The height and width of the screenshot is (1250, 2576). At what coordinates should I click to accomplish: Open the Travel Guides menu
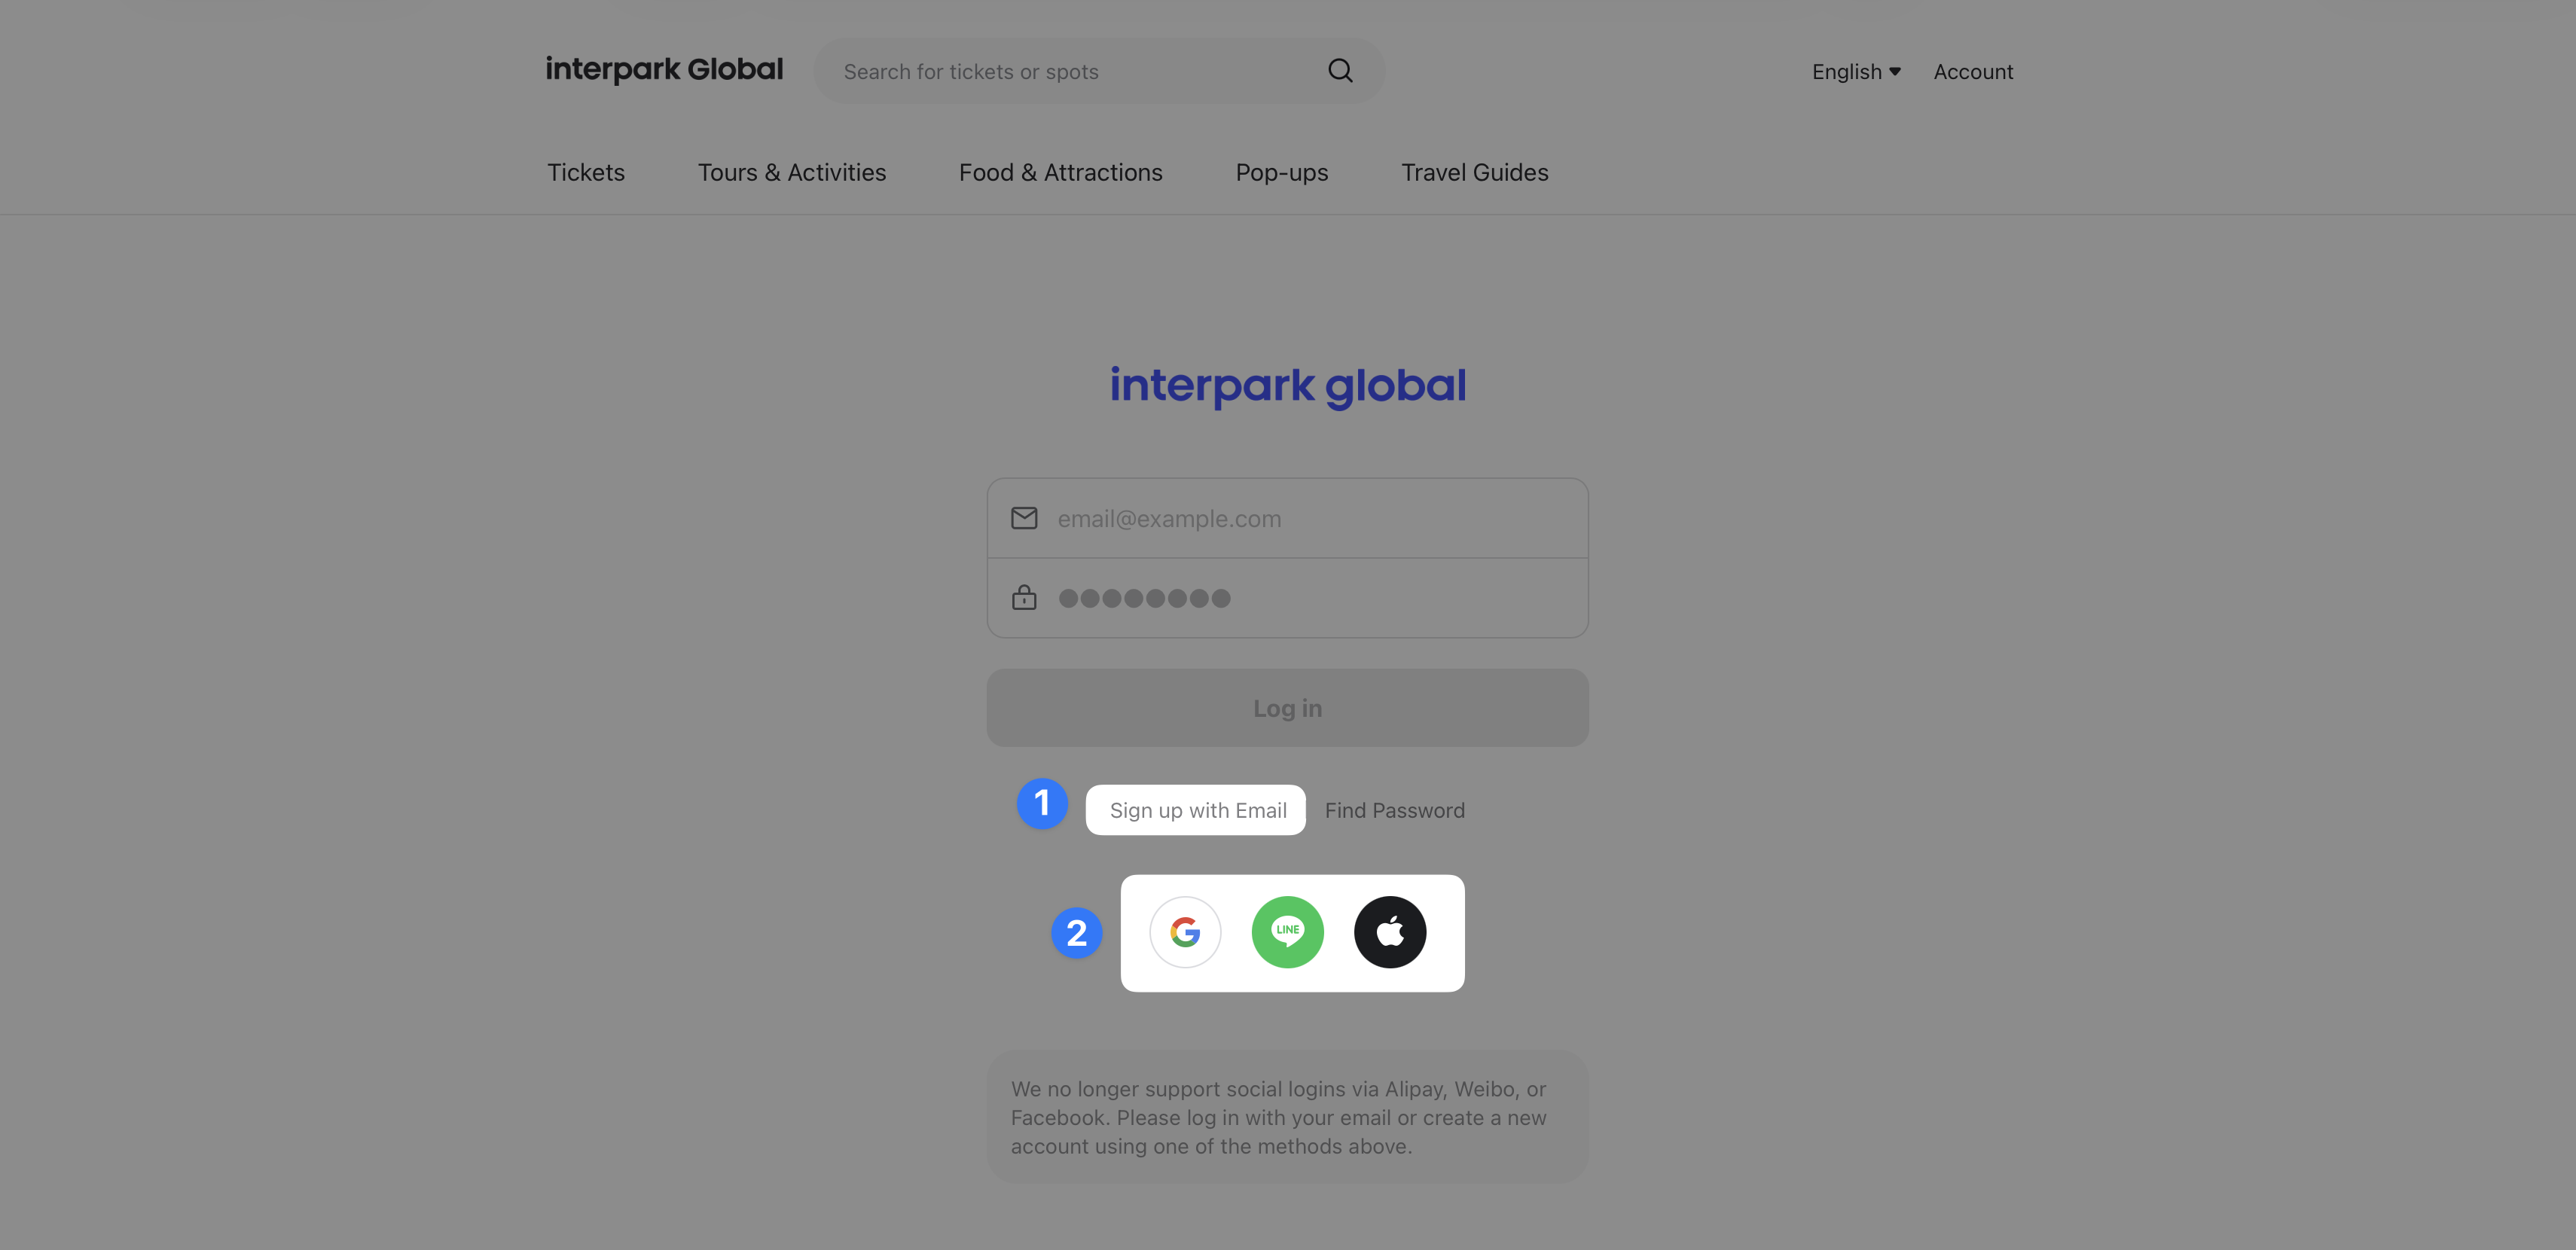1474,173
